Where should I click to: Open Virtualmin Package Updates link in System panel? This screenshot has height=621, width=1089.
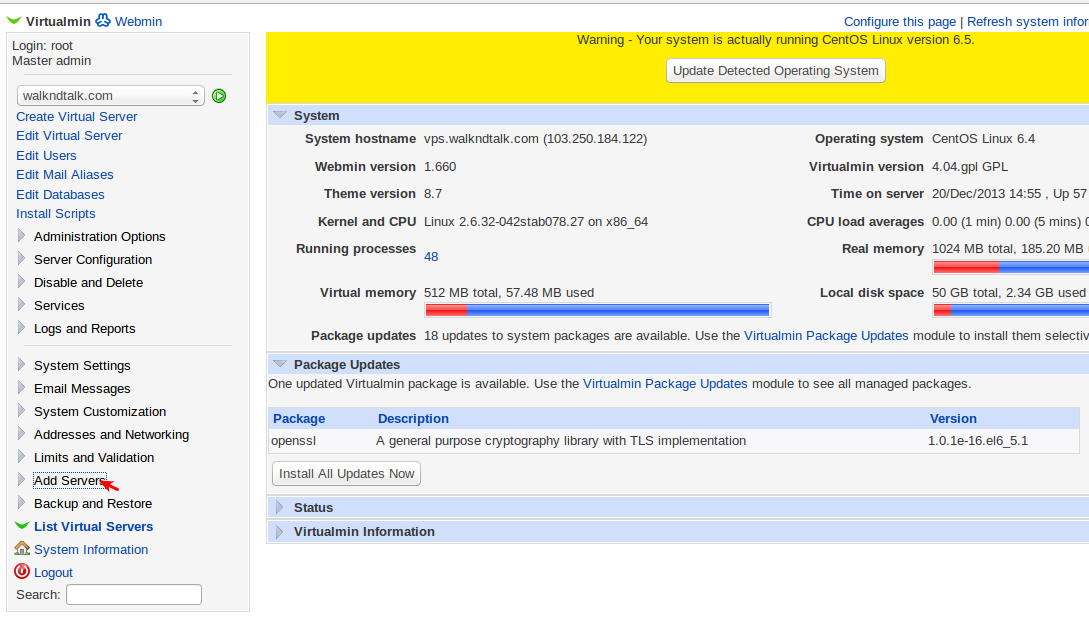826,336
